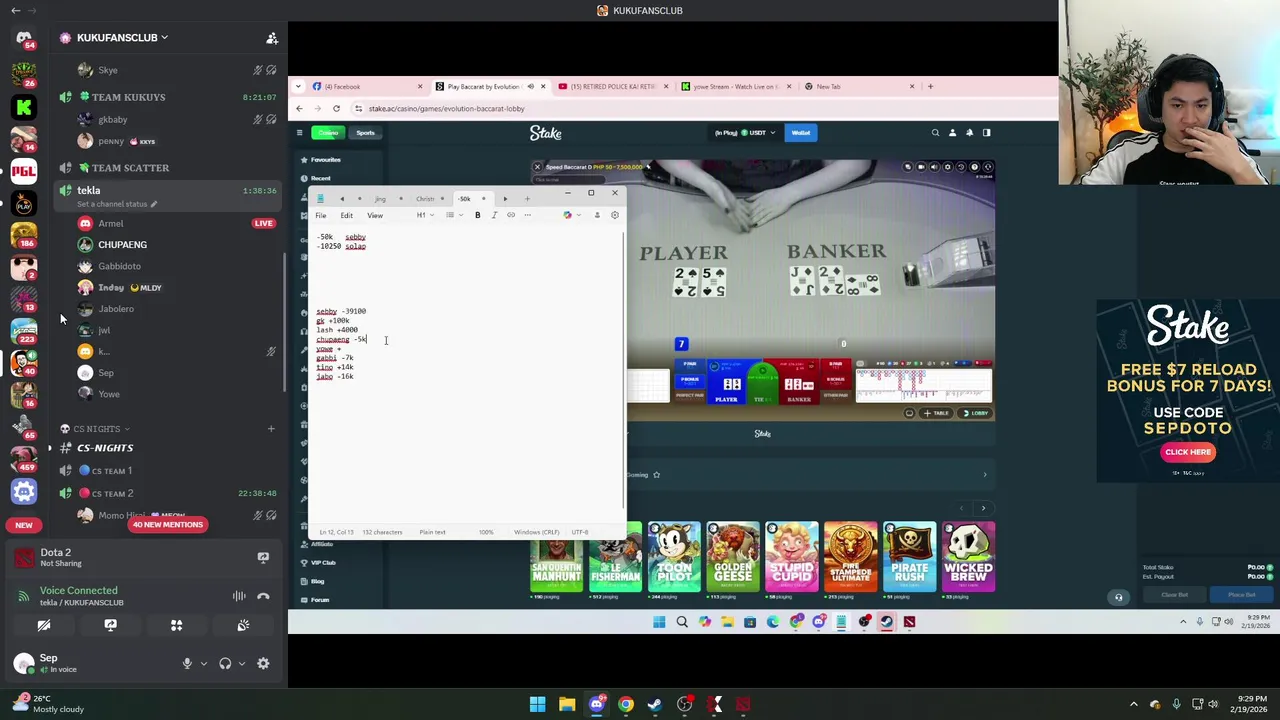Open Notepad Edit menu
This screenshot has width=1280, height=720.
pyautogui.click(x=346, y=215)
